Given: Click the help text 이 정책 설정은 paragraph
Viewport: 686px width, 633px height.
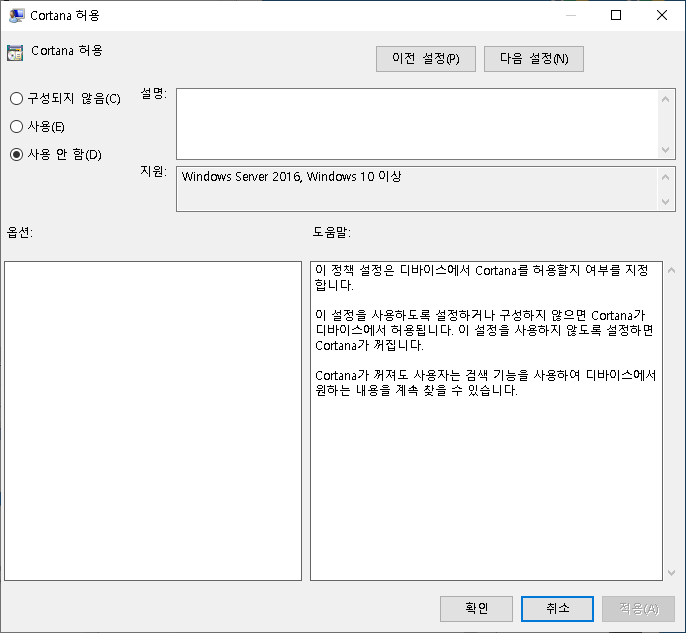Looking at the screenshot, I should click(x=481, y=278).
